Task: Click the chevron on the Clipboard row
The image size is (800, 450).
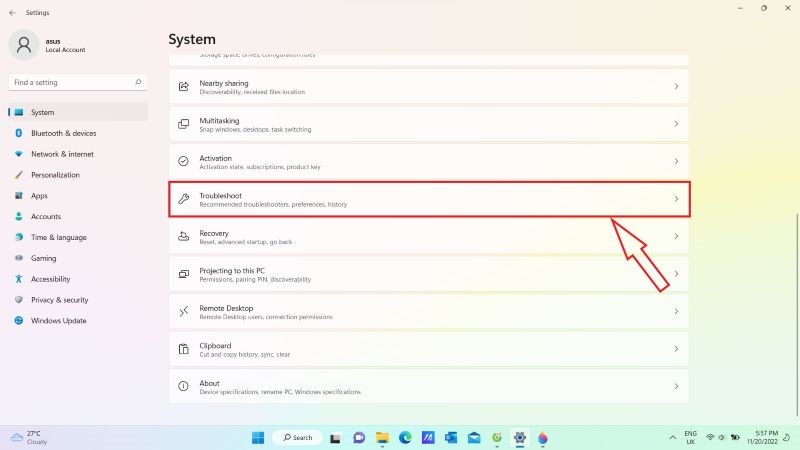Action: click(x=676, y=349)
